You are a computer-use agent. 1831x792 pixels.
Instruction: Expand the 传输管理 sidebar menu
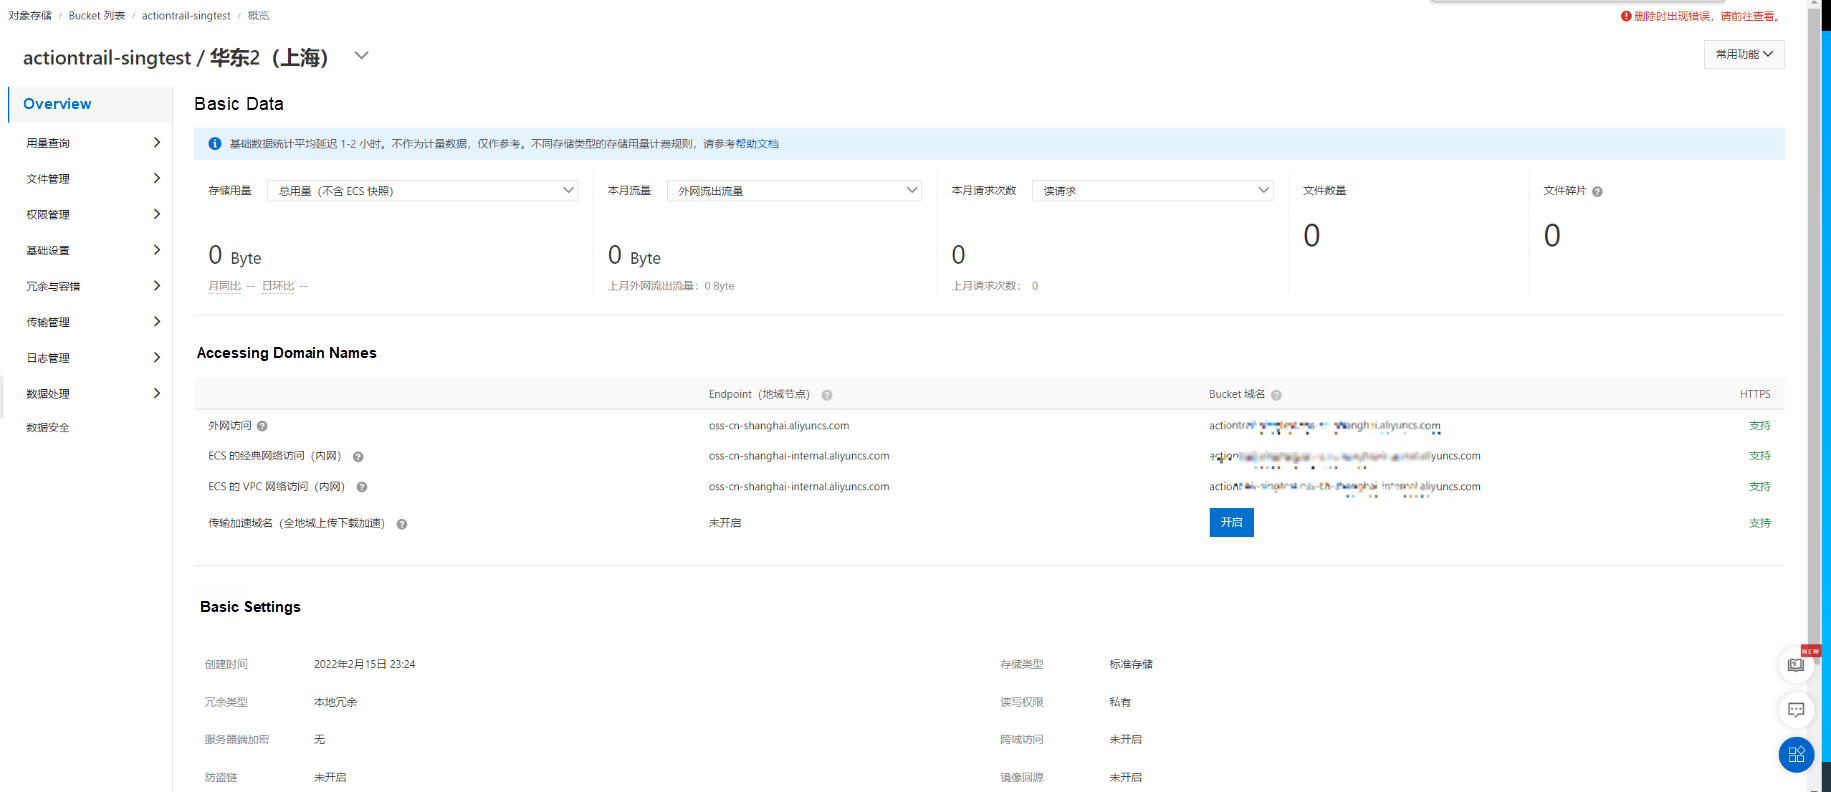click(x=90, y=322)
